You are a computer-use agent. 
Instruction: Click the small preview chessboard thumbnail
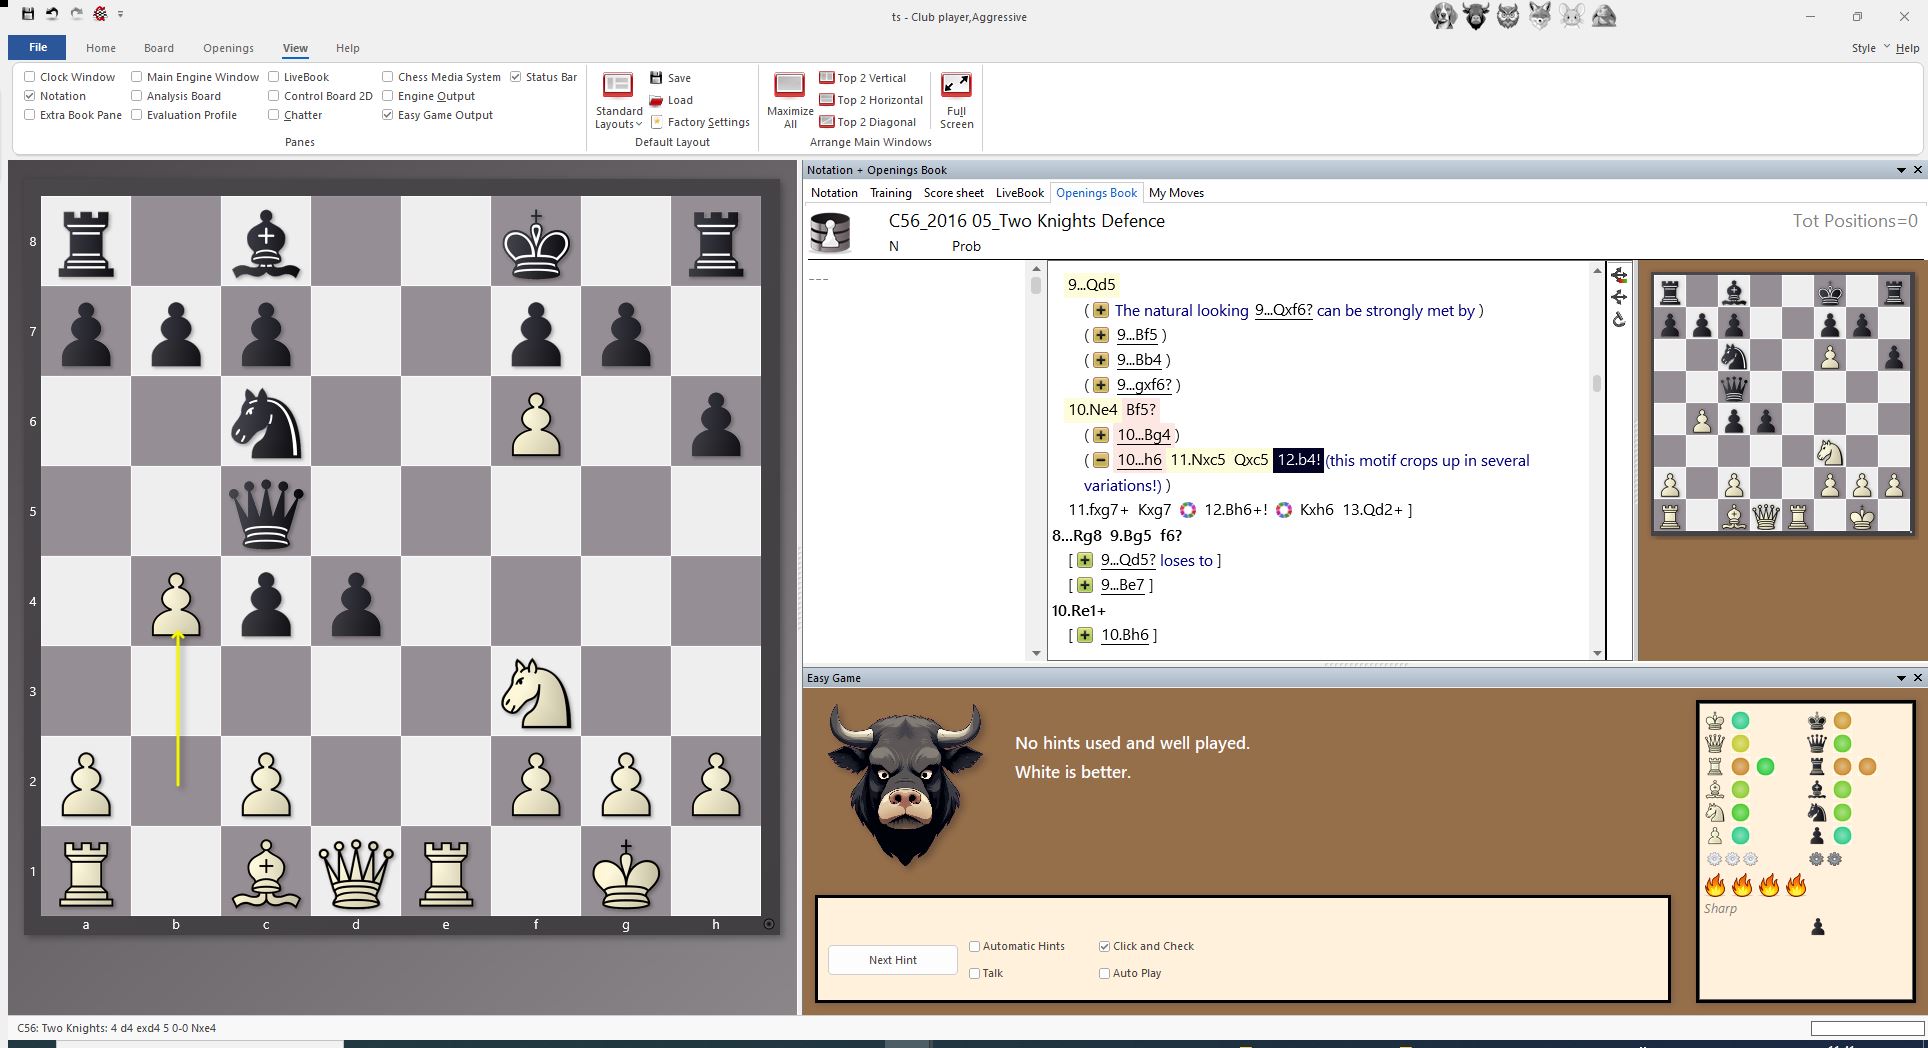tap(1781, 403)
